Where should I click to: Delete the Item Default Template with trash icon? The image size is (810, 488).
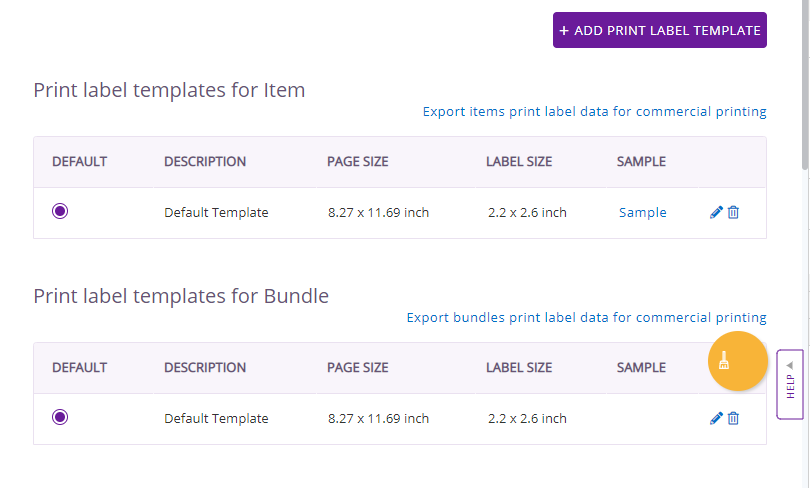click(733, 212)
